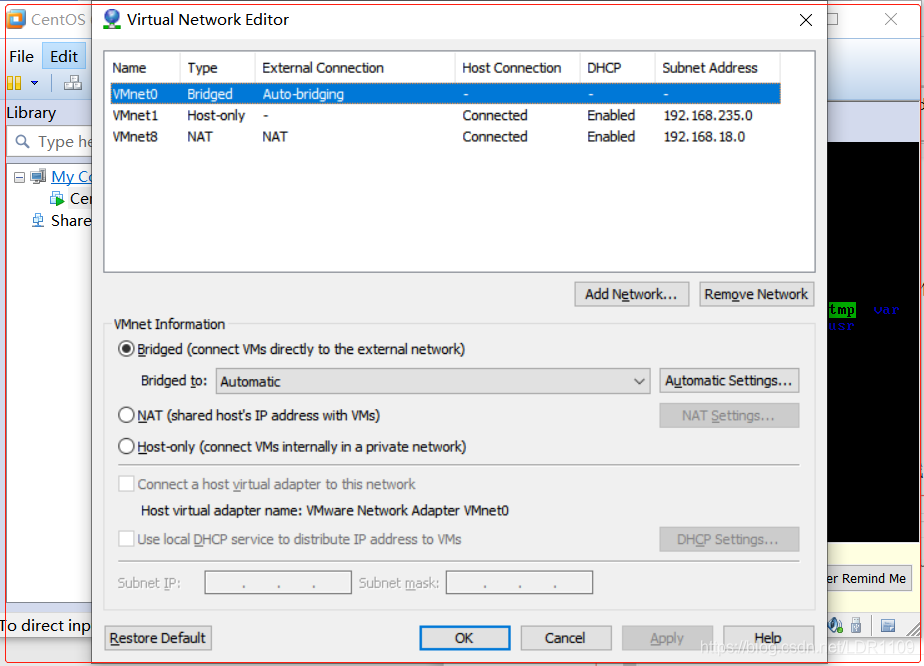Viewport: 924px width, 666px height.
Task: Click the pause virtual machine icon
Action: [x=14, y=83]
